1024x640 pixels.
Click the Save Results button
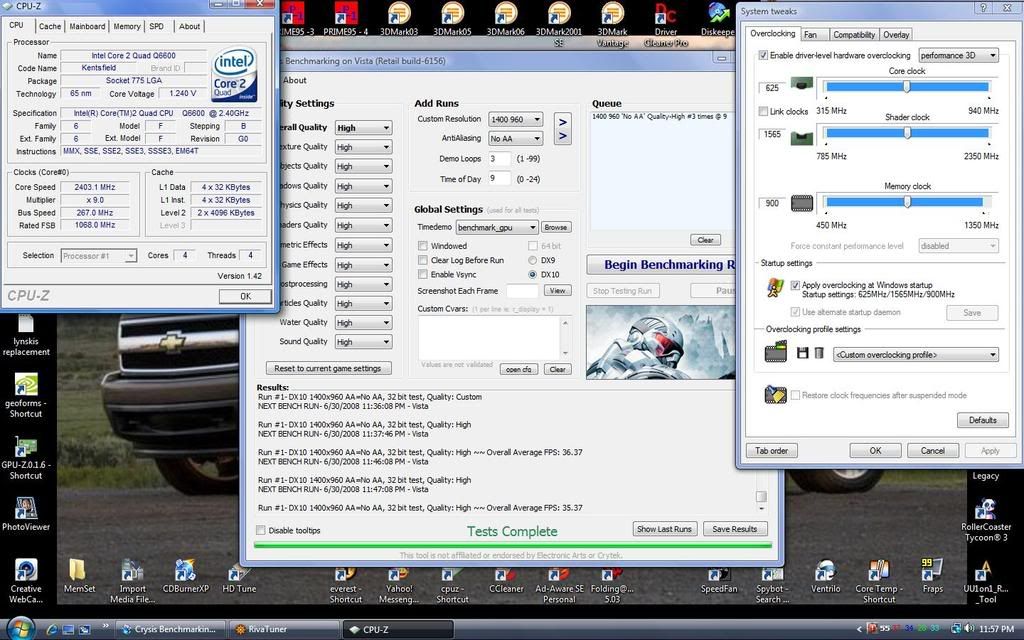(x=735, y=529)
